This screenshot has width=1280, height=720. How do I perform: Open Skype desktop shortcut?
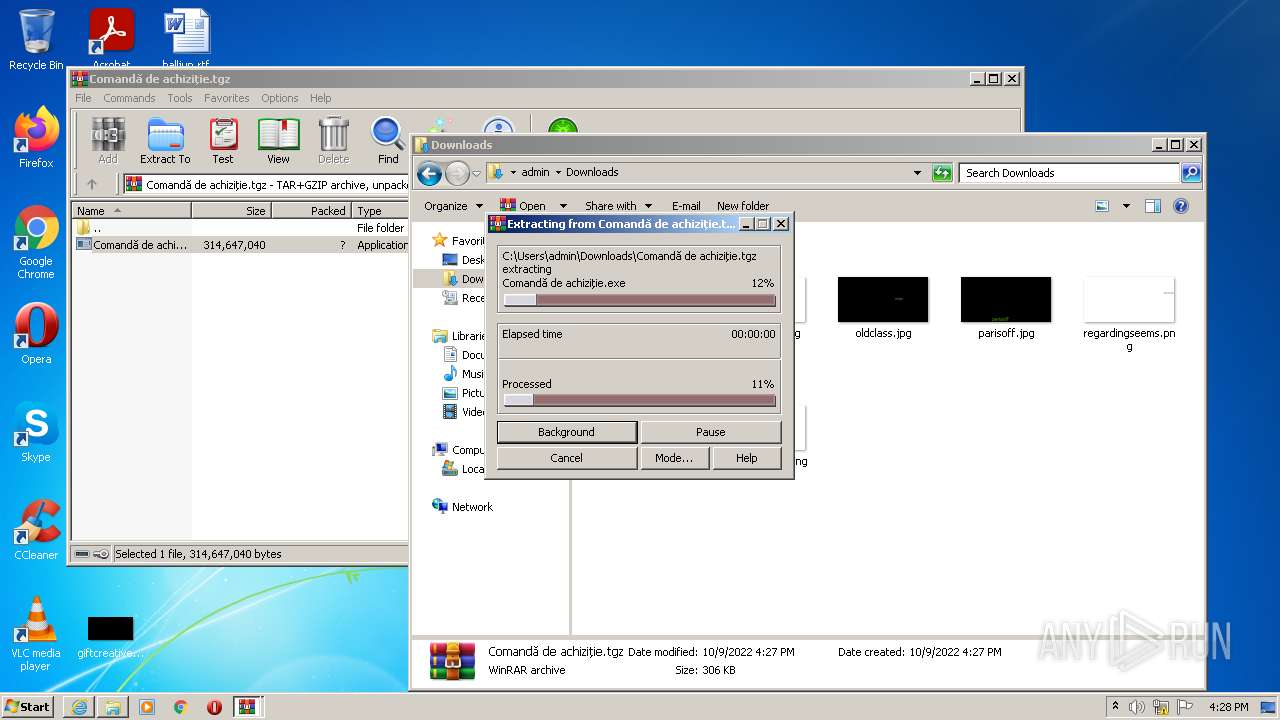tap(36, 432)
